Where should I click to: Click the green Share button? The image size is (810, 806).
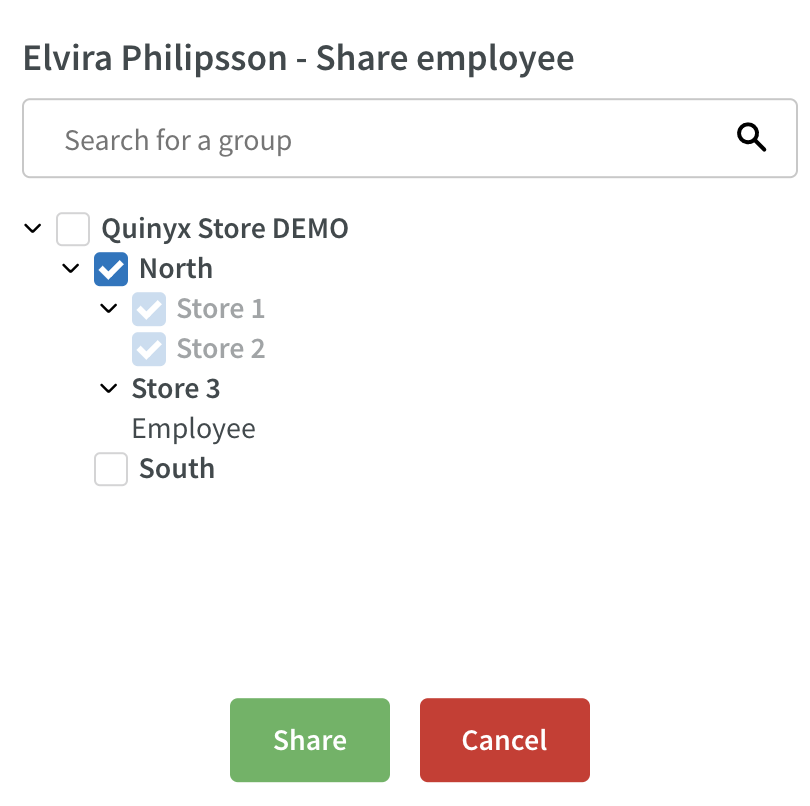[310, 740]
